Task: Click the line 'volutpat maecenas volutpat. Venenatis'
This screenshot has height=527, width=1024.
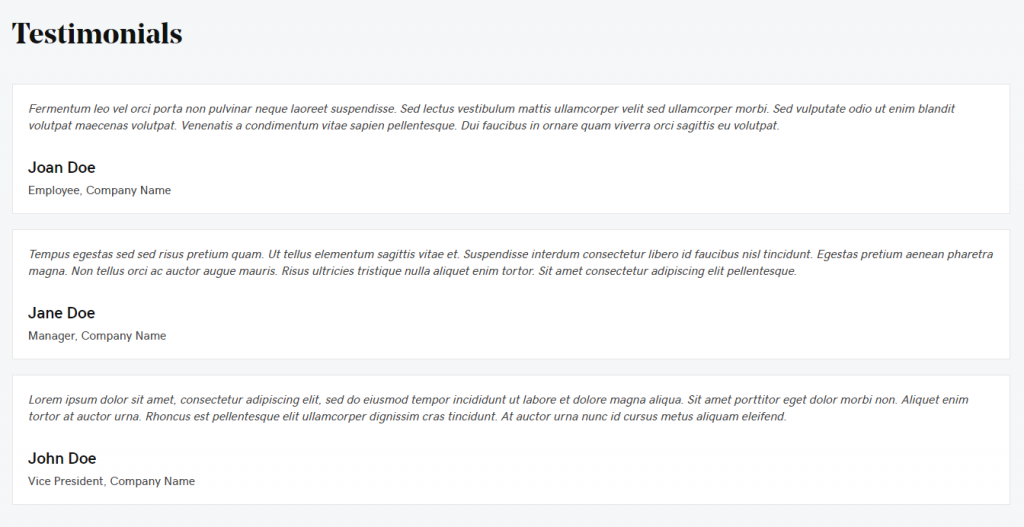Action: pyautogui.click(x=404, y=125)
